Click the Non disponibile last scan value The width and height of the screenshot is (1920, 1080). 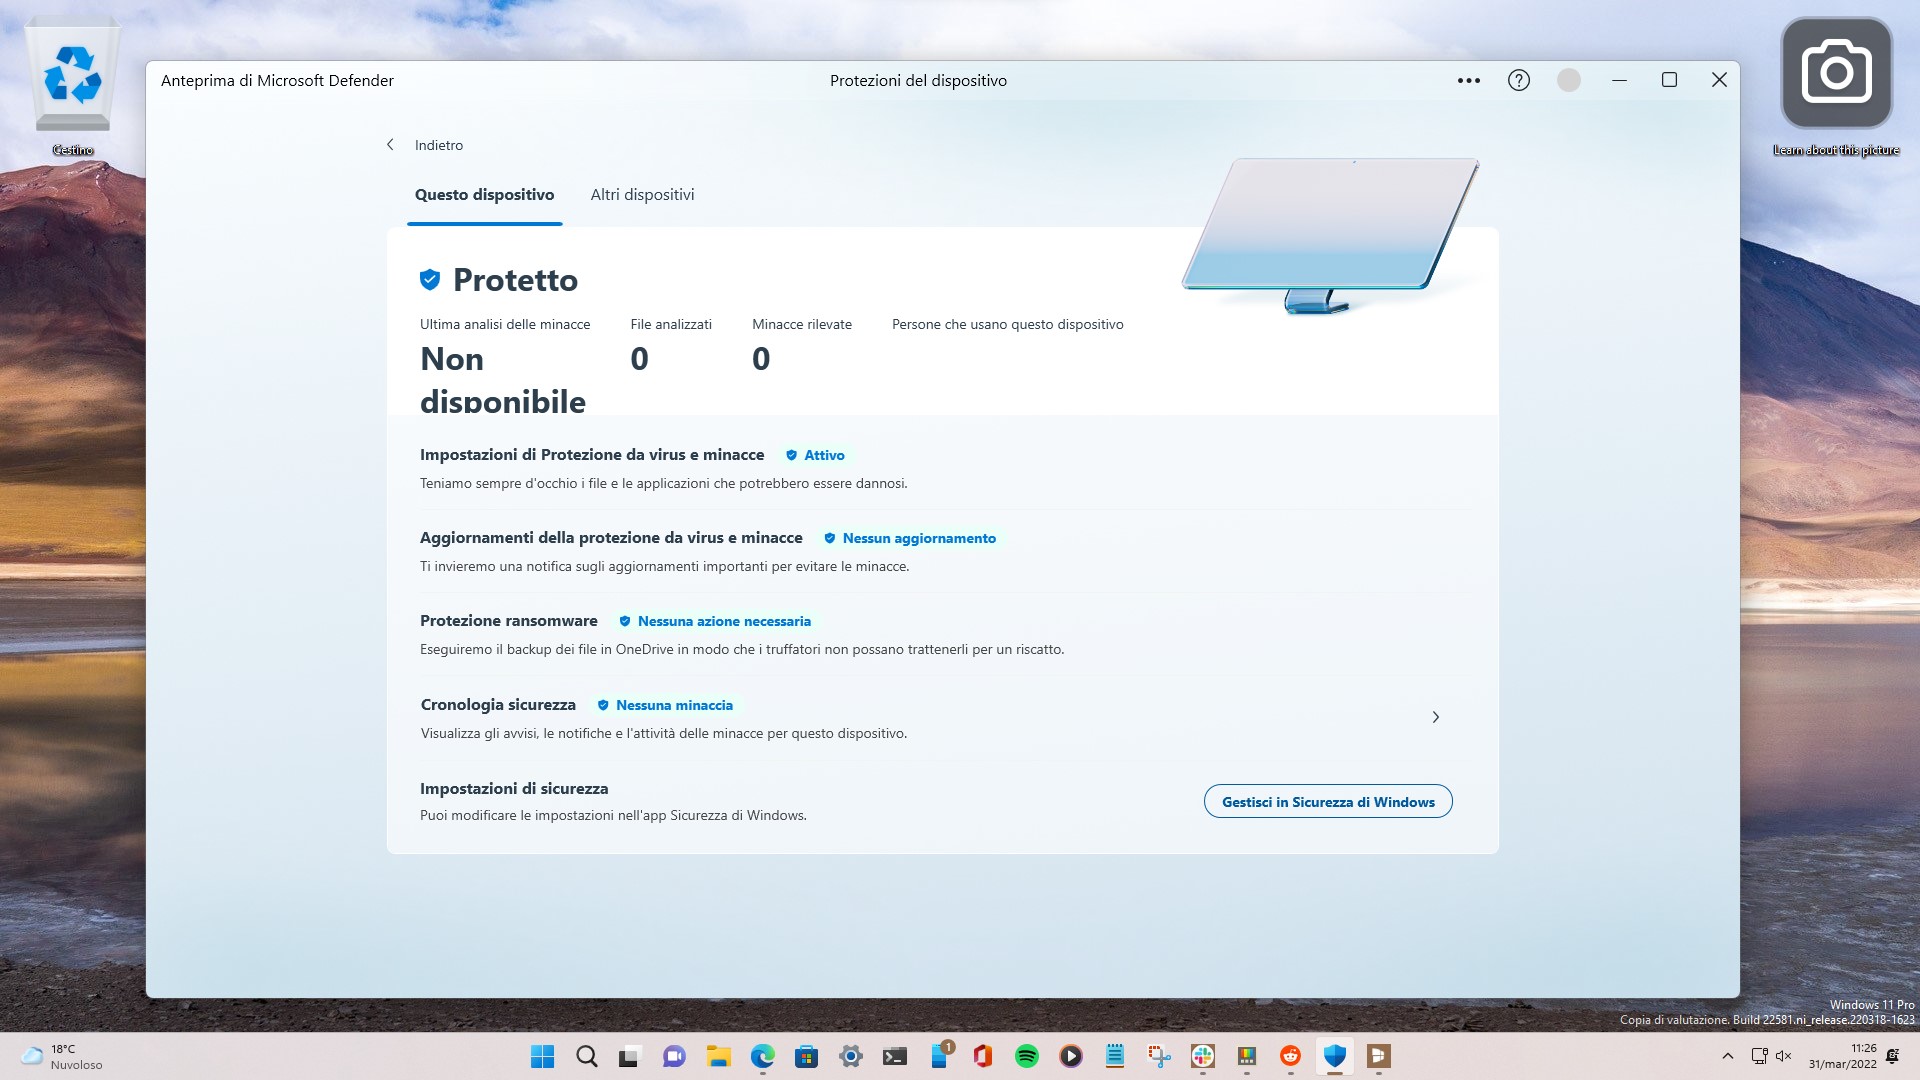tap(503, 379)
